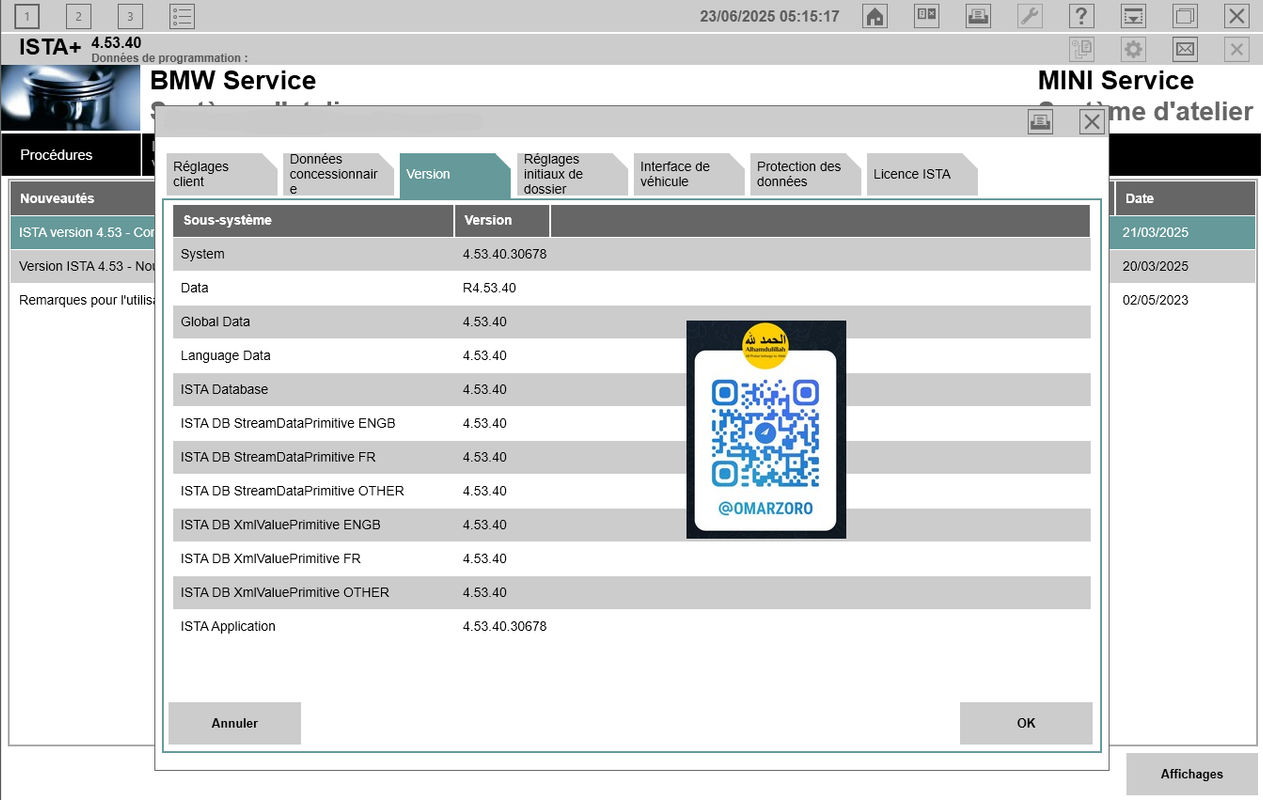Select the Data row
Screen dimensions: 1263x800
[632, 288]
